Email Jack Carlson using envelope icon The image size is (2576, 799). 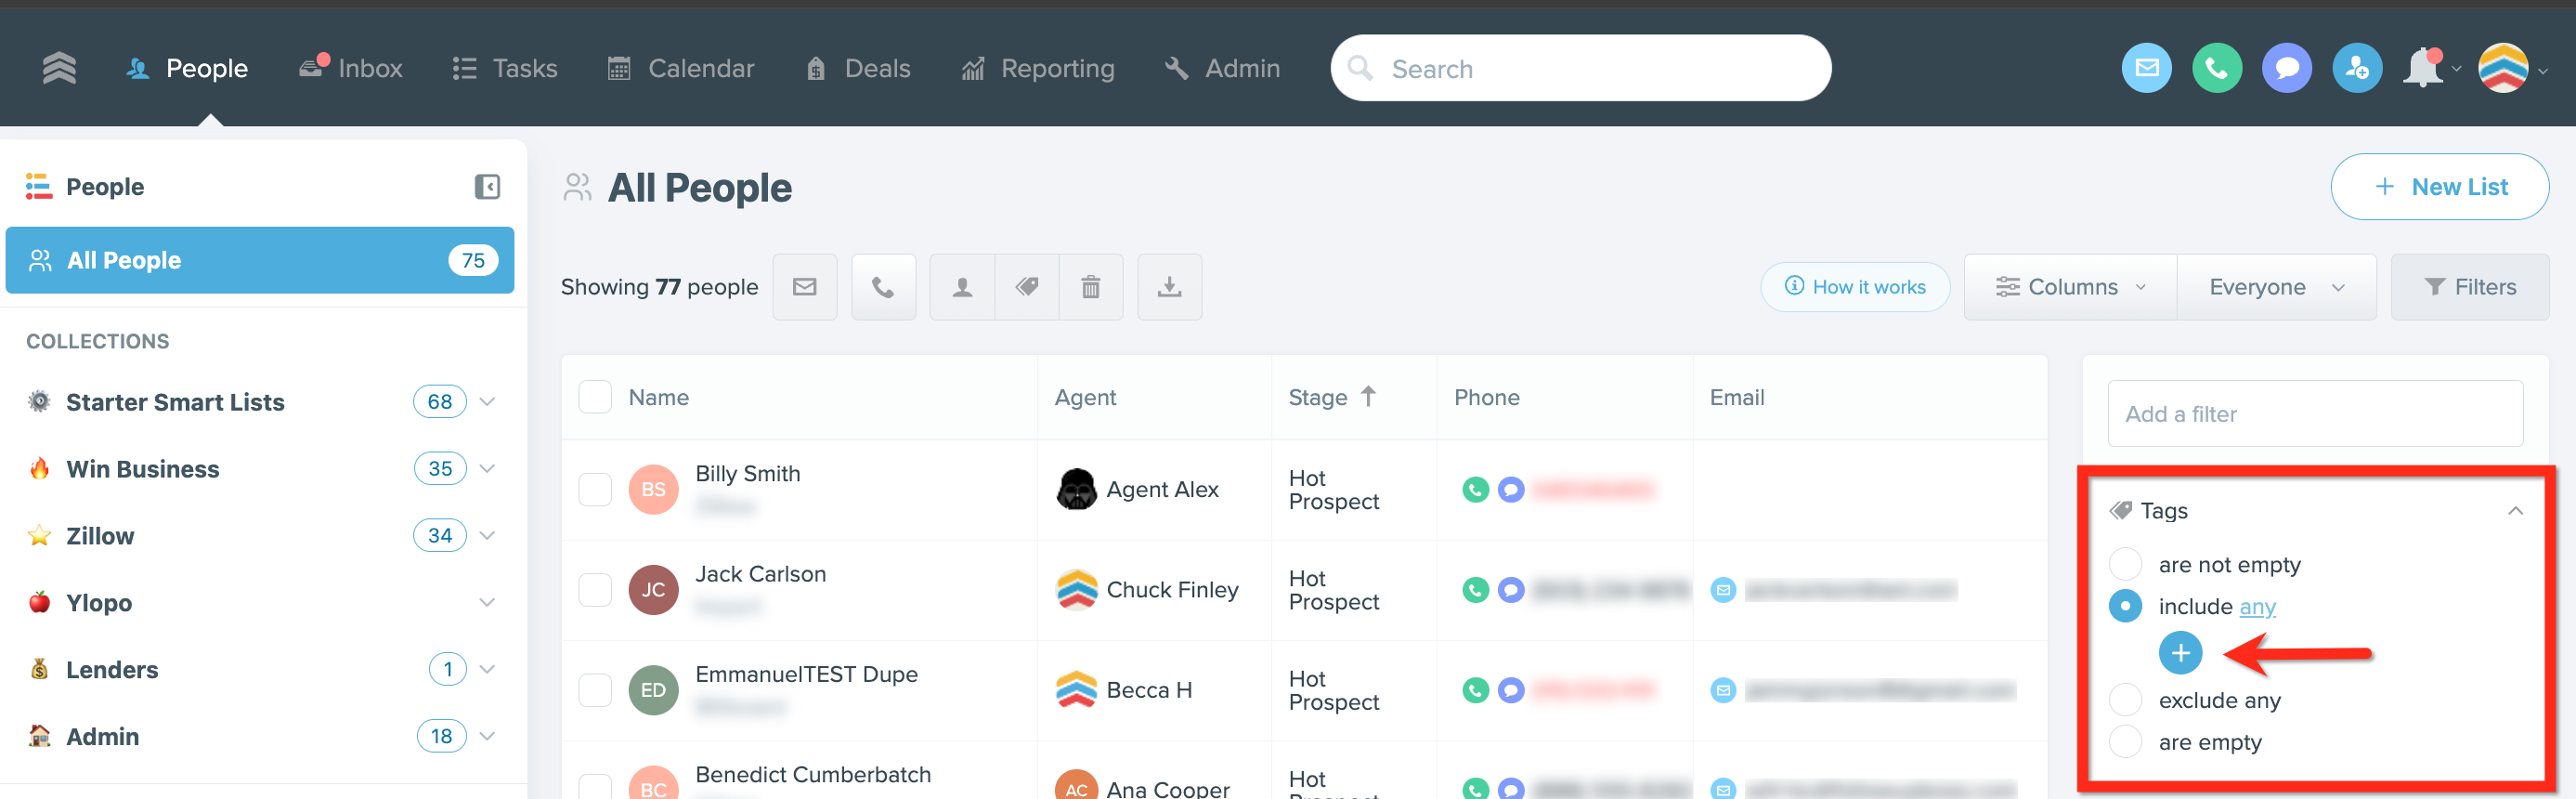pos(1722,590)
